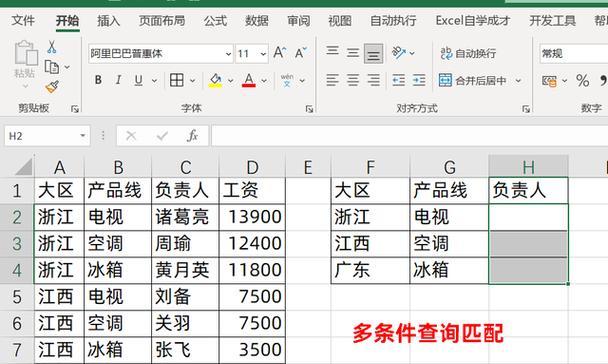Click the Insert Function fx icon
This screenshot has height=364, width=608.
pyautogui.click(x=192, y=136)
